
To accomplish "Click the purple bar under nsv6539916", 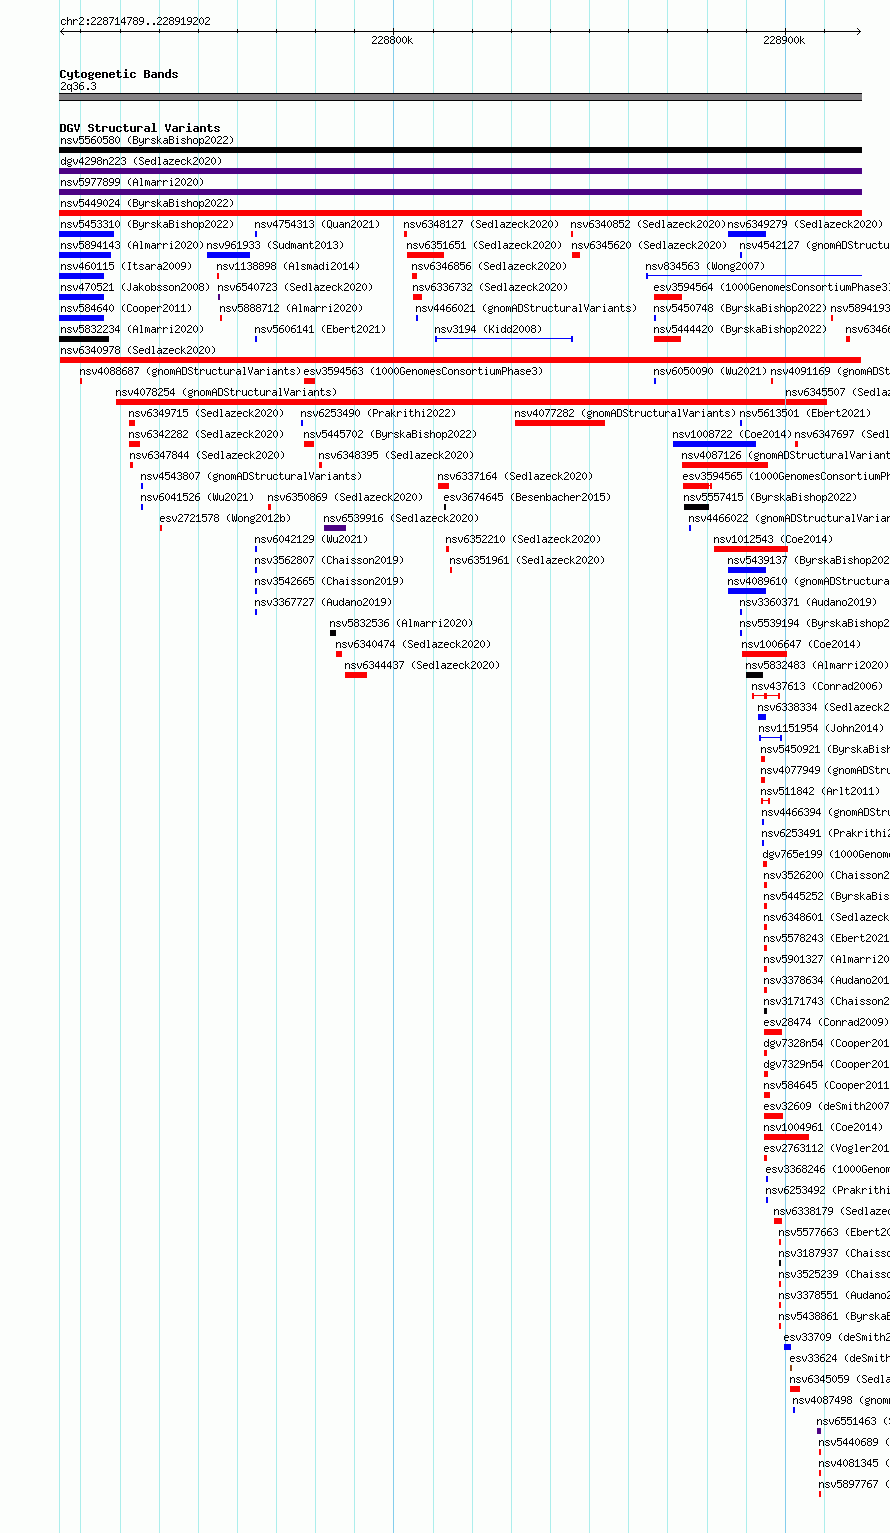I will pos(335,528).
